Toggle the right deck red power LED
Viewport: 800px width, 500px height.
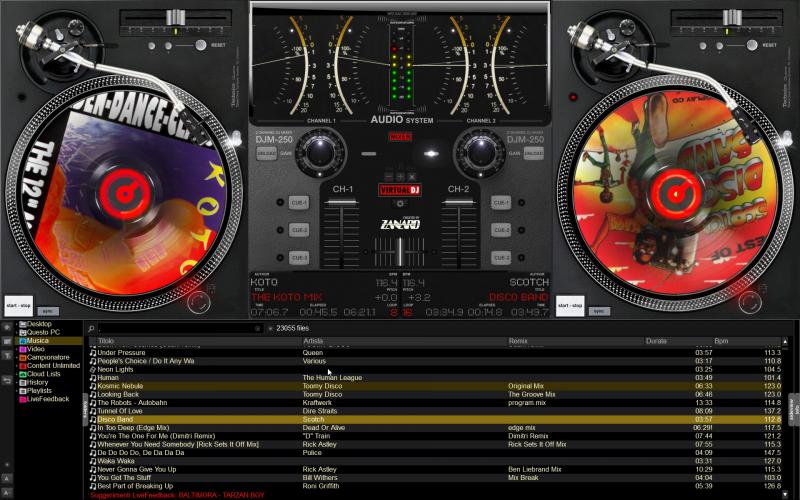(x=573, y=97)
